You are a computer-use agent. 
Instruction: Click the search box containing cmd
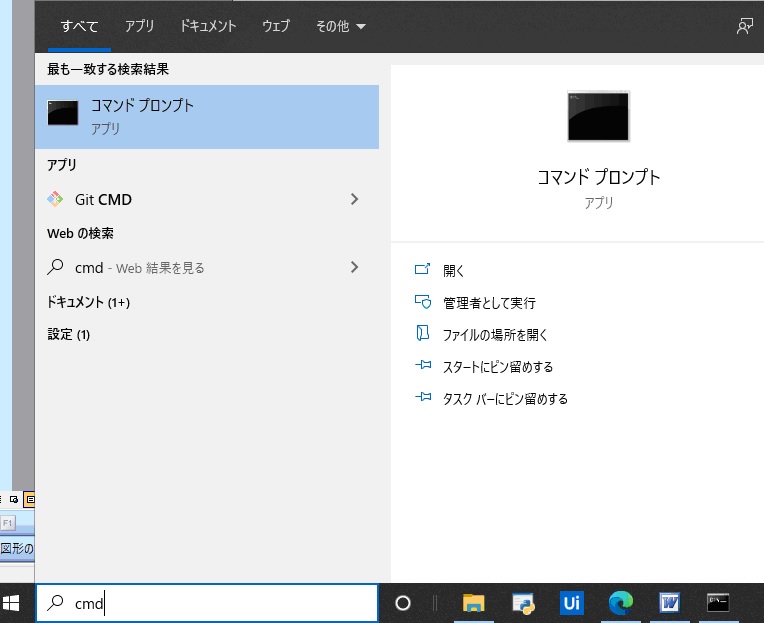(207, 603)
